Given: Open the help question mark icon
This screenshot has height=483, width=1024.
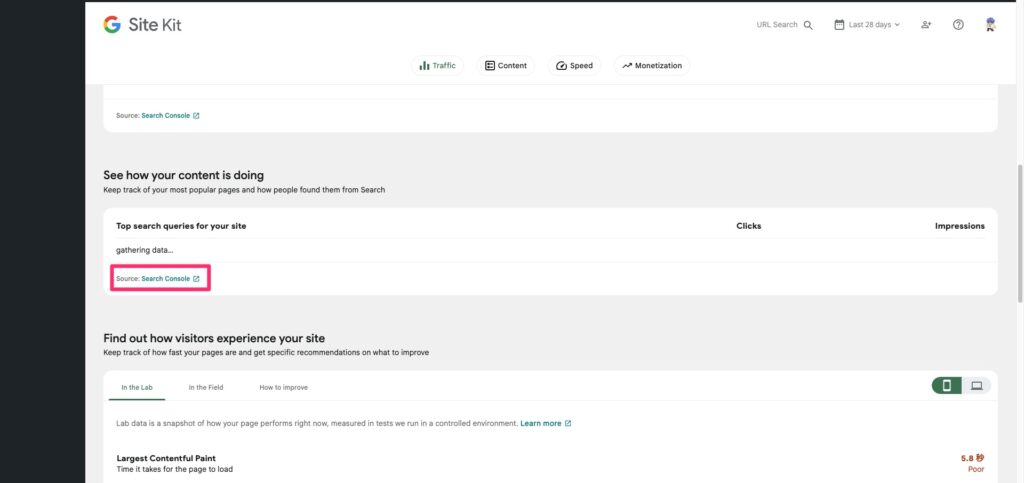Looking at the screenshot, I should coord(958,25).
